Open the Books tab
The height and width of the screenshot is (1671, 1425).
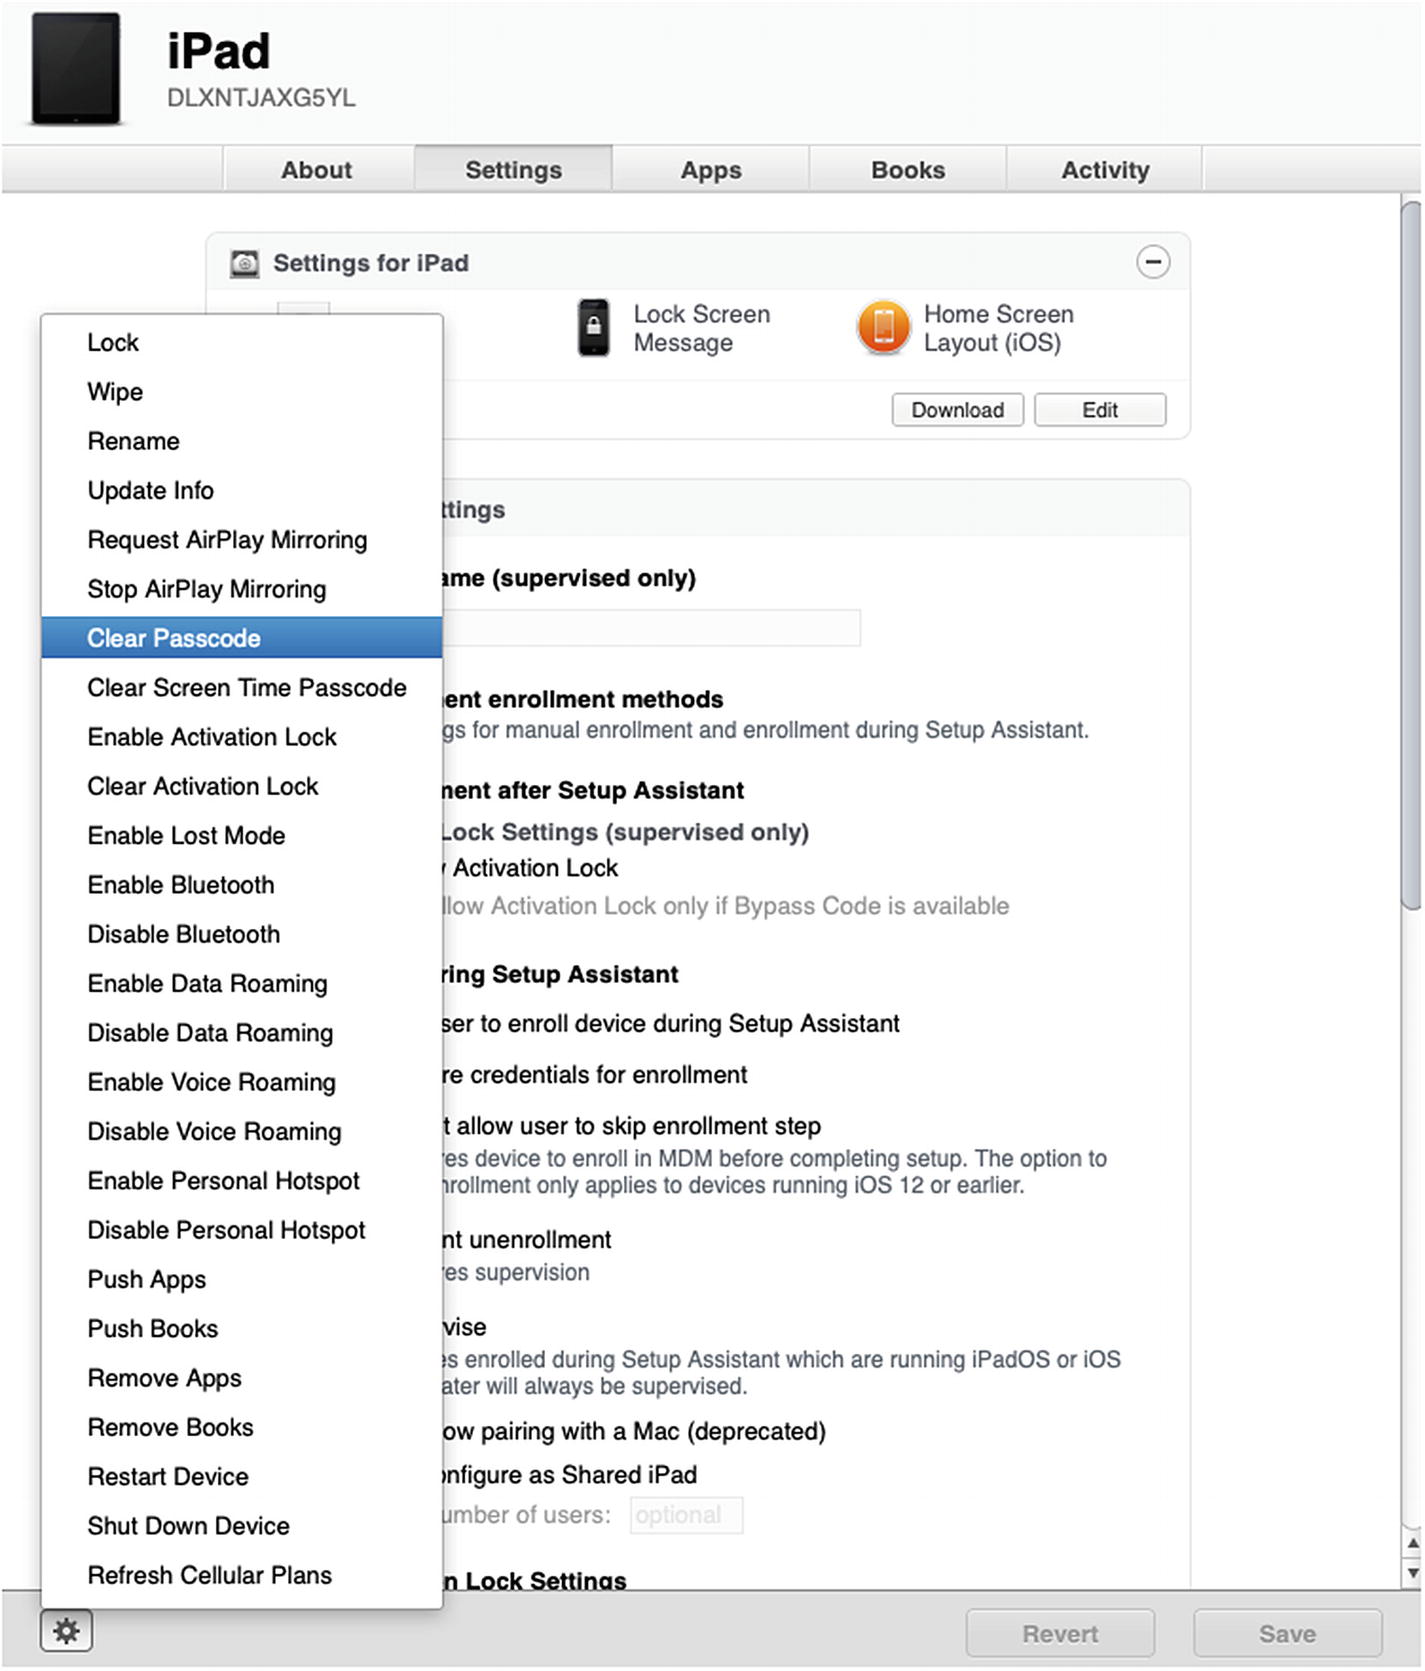[908, 169]
